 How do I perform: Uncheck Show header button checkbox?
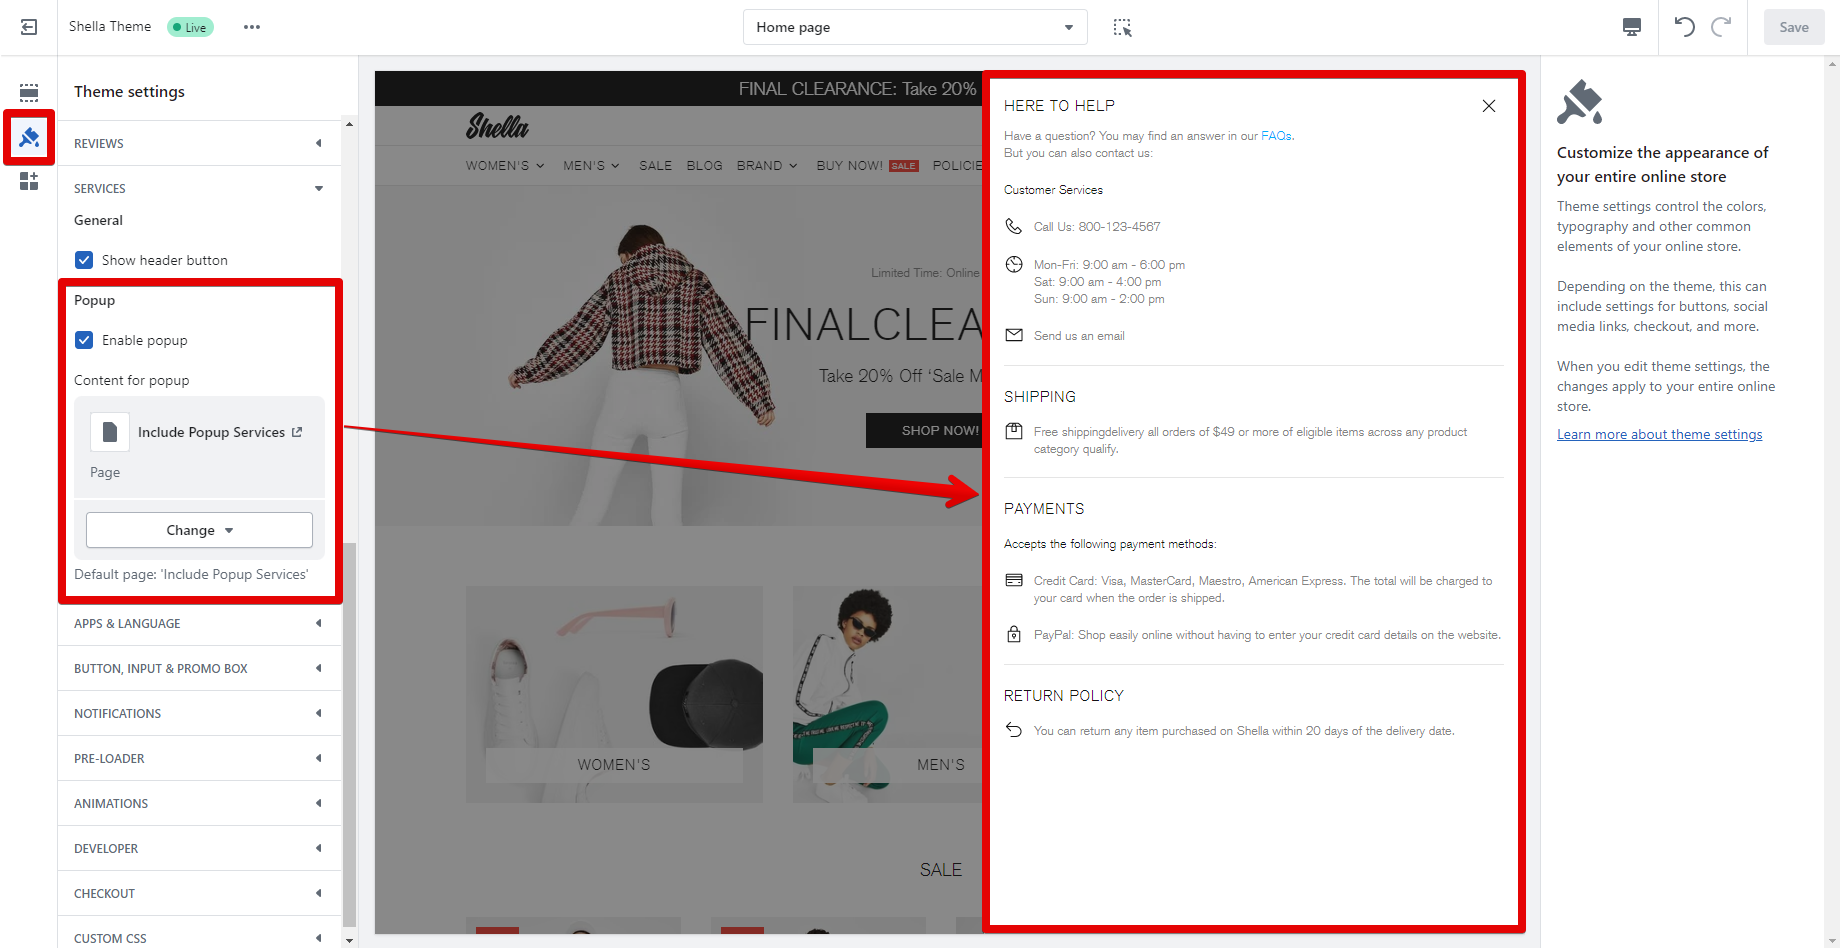click(x=85, y=260)
